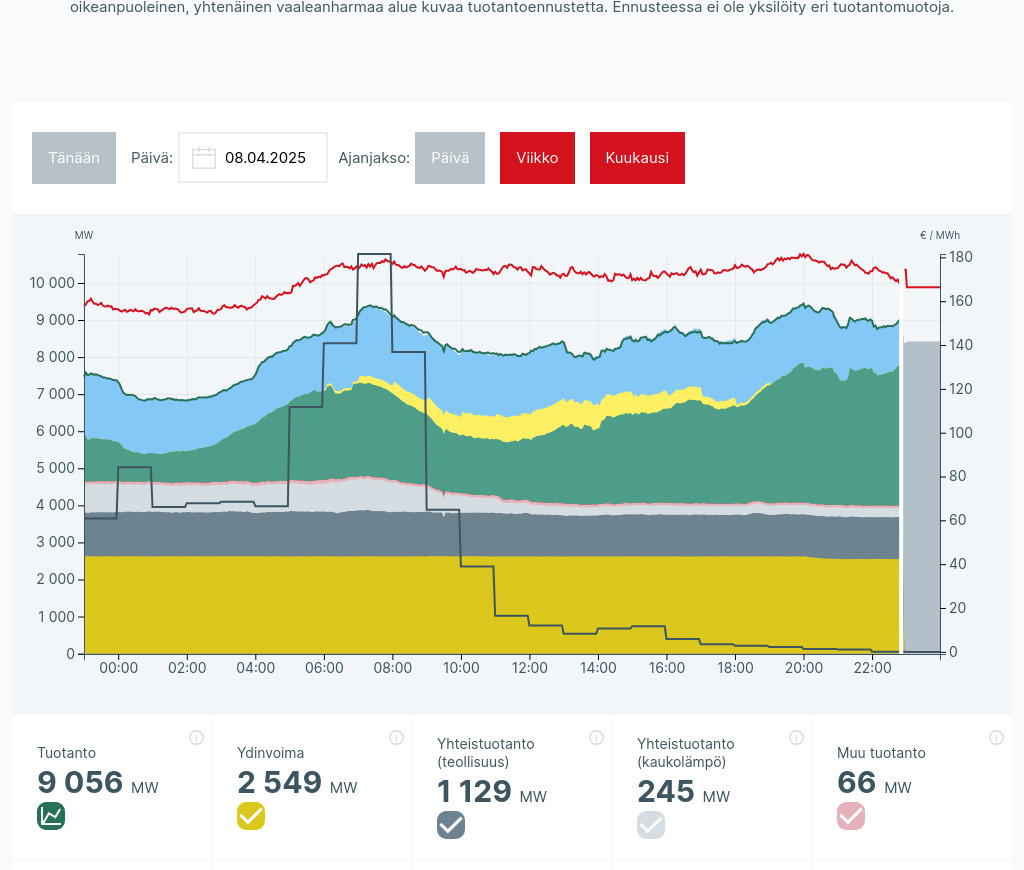The height and width of the screenshot is (870, 1024).
Task: Select the Päivä time period
Action: pos(450,158)
